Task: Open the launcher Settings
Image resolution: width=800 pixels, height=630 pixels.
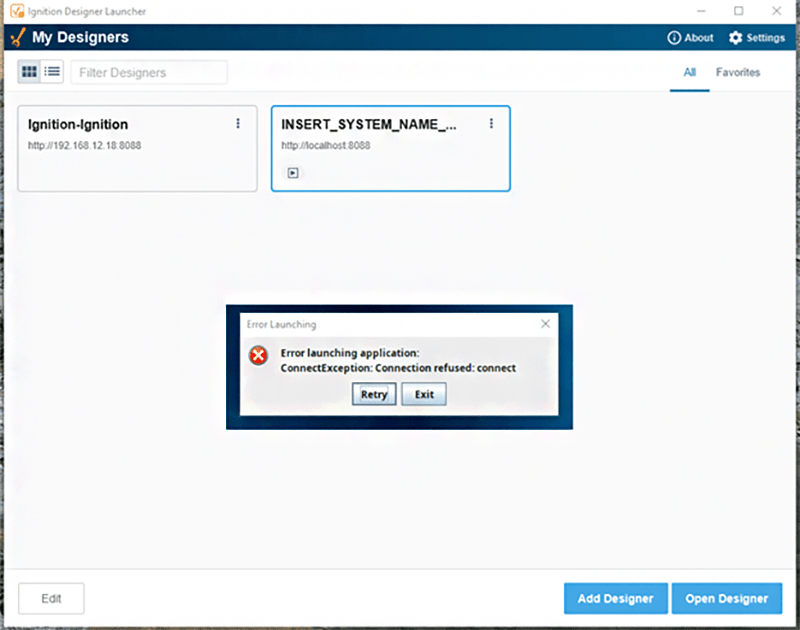Action: [757, 38]
